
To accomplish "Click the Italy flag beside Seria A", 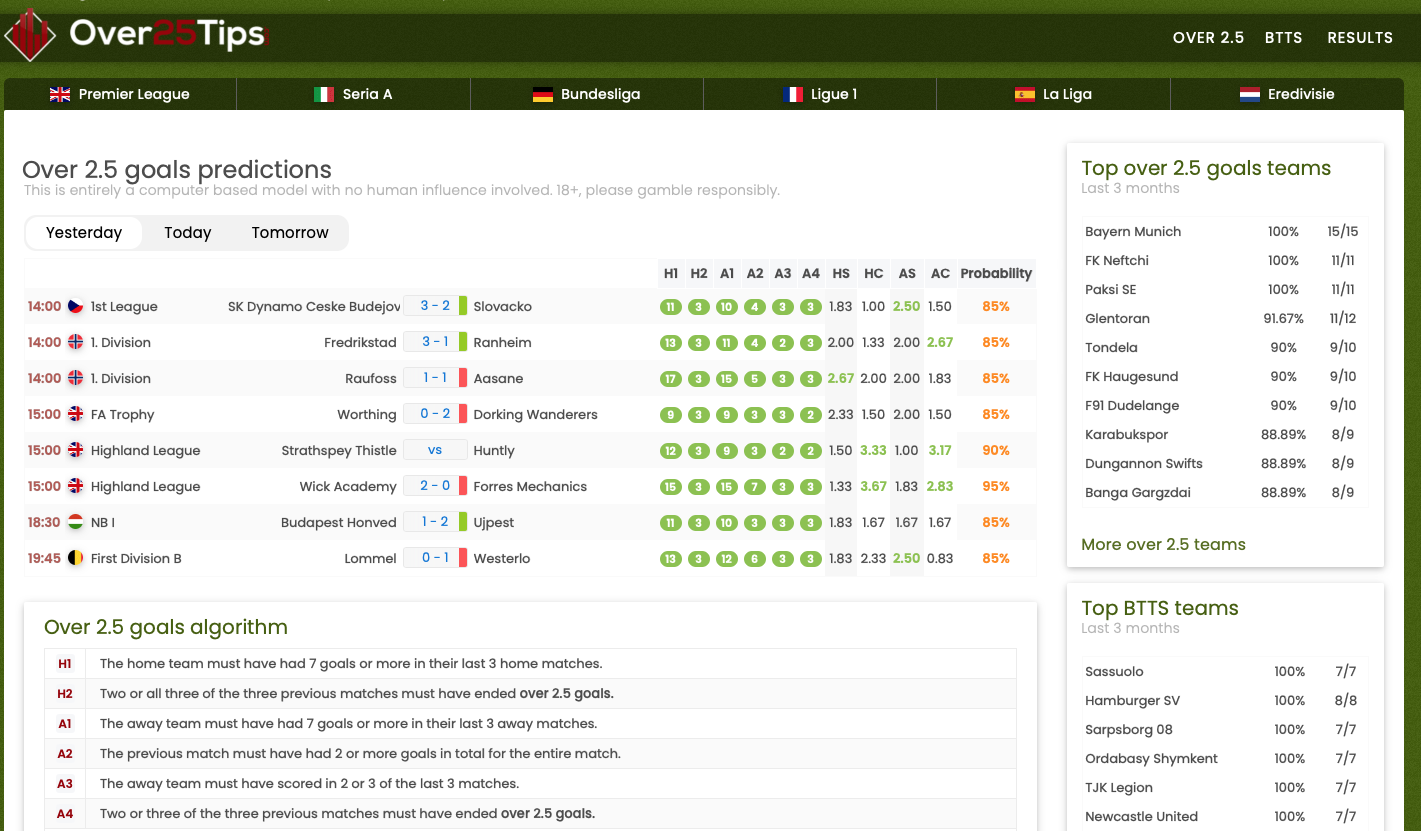I will click(324, 94).
